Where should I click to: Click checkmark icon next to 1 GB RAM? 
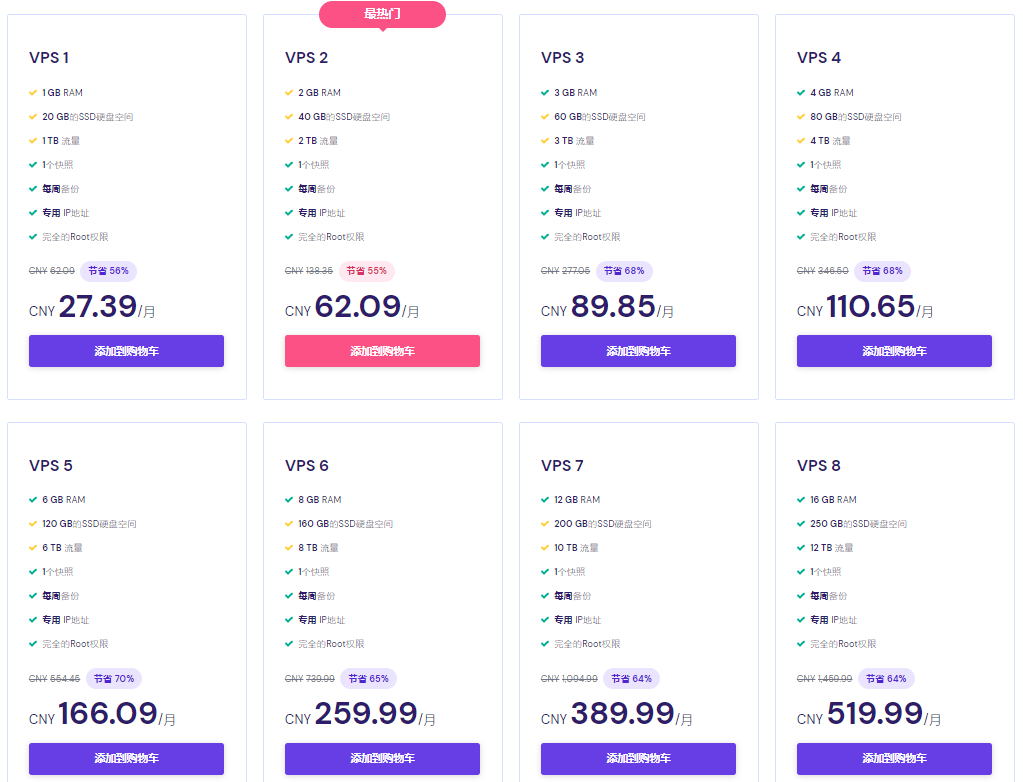click(33, 93)
